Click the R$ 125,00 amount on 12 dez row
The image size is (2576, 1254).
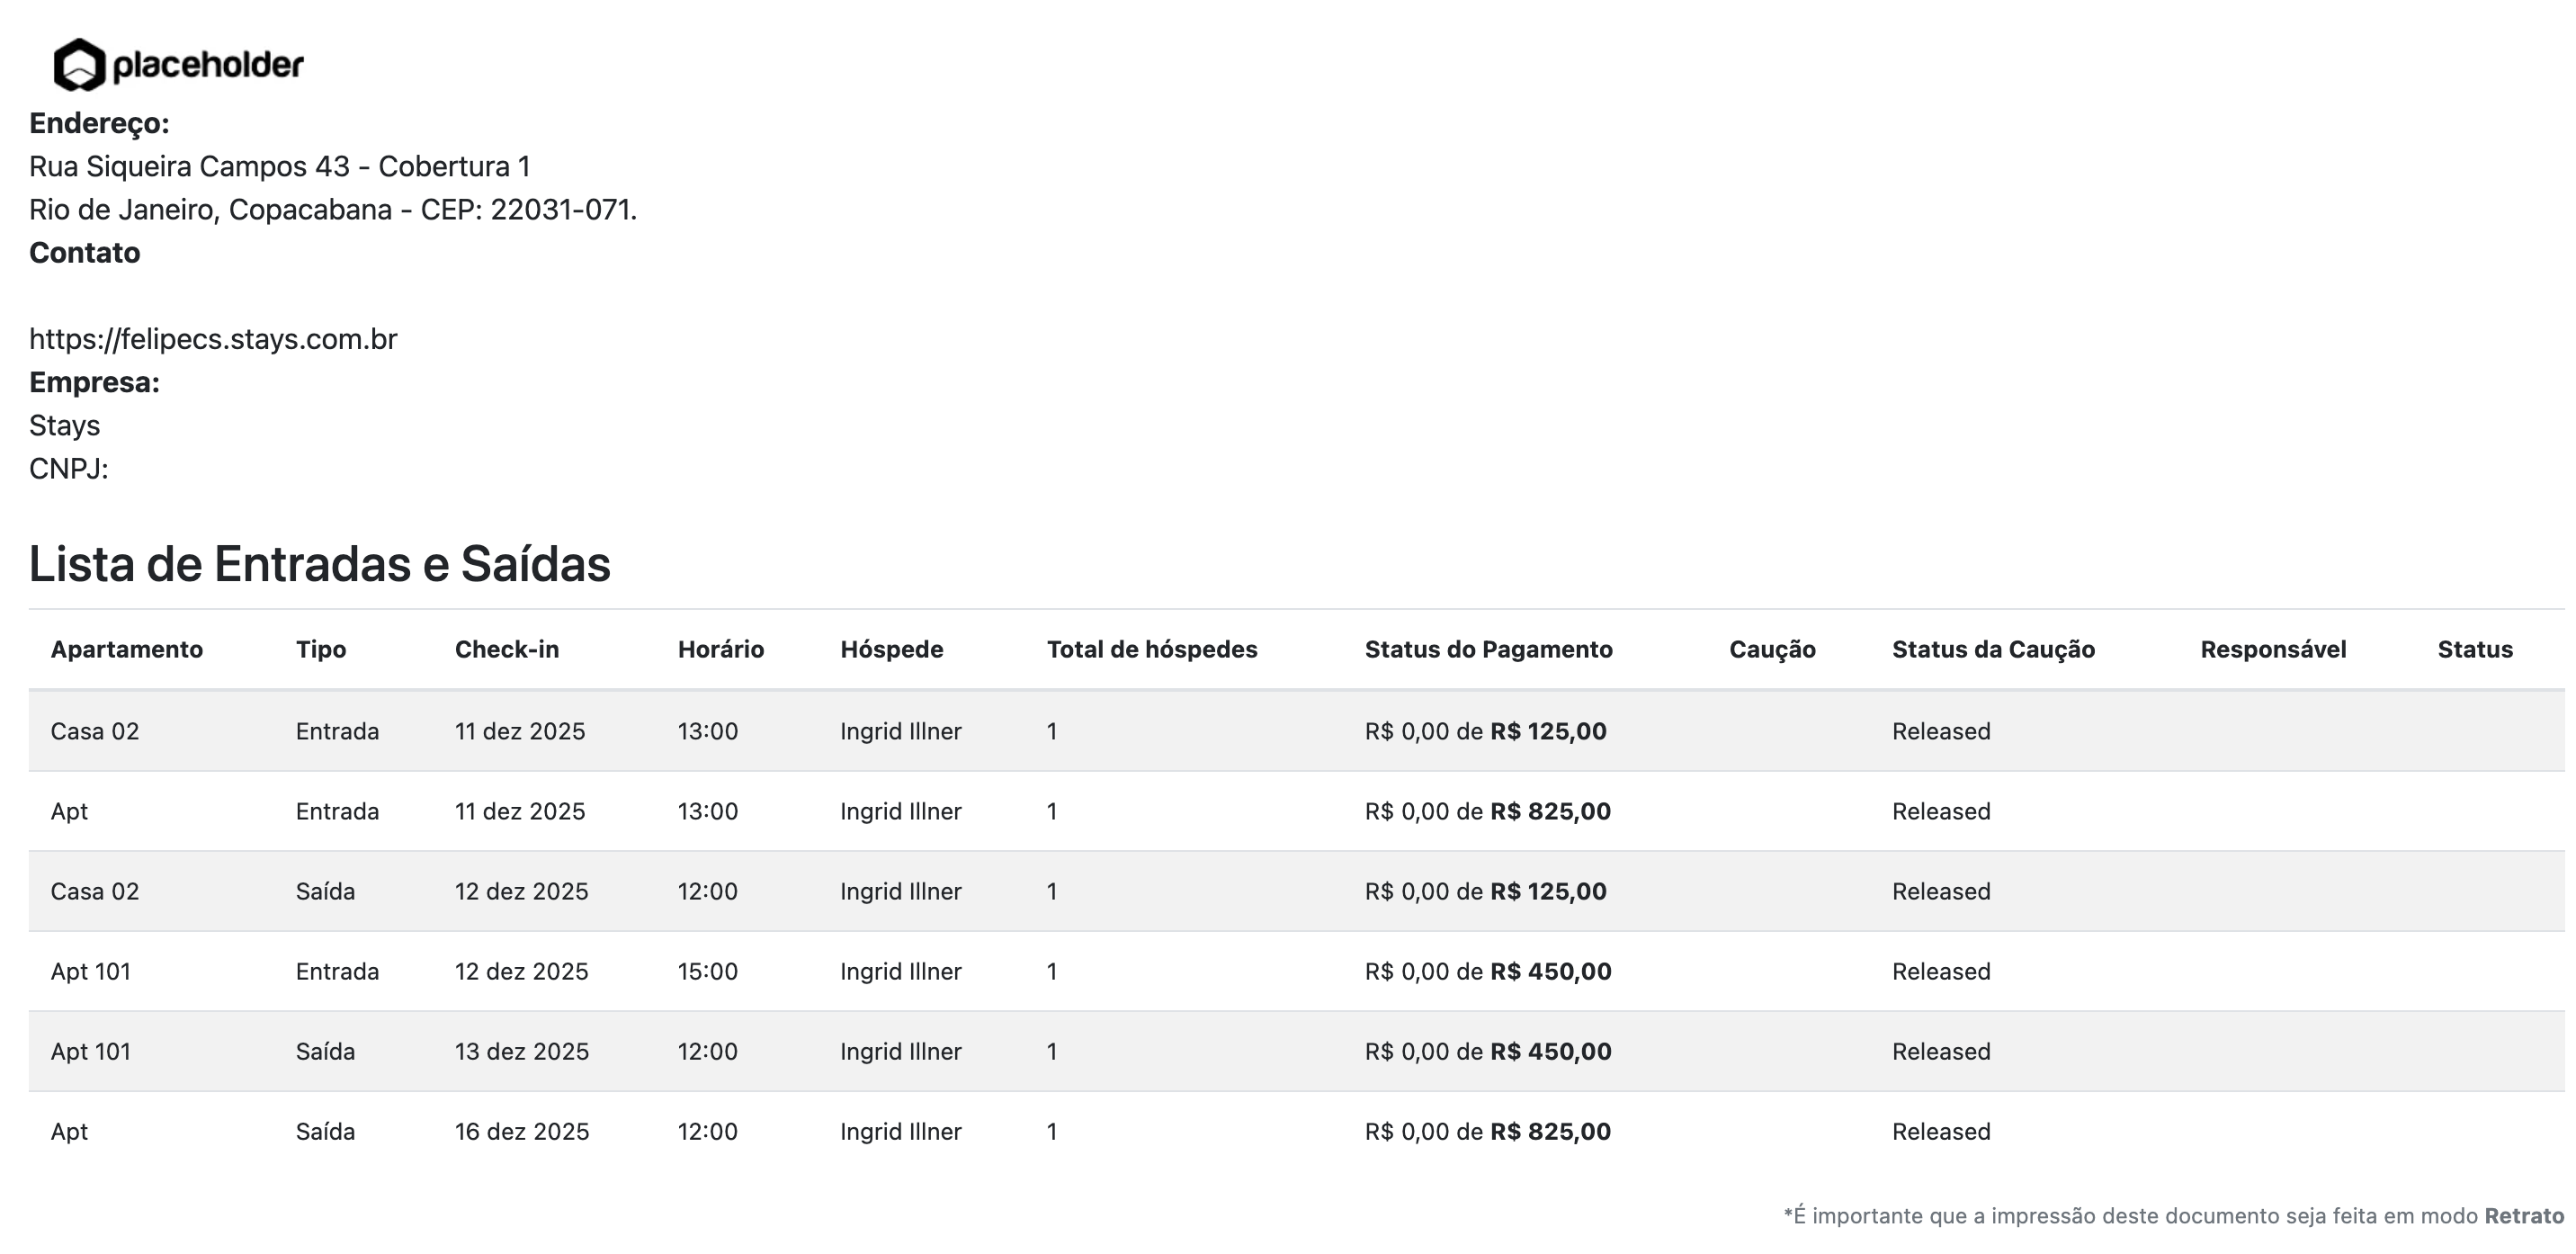(x=1548, y=891)
